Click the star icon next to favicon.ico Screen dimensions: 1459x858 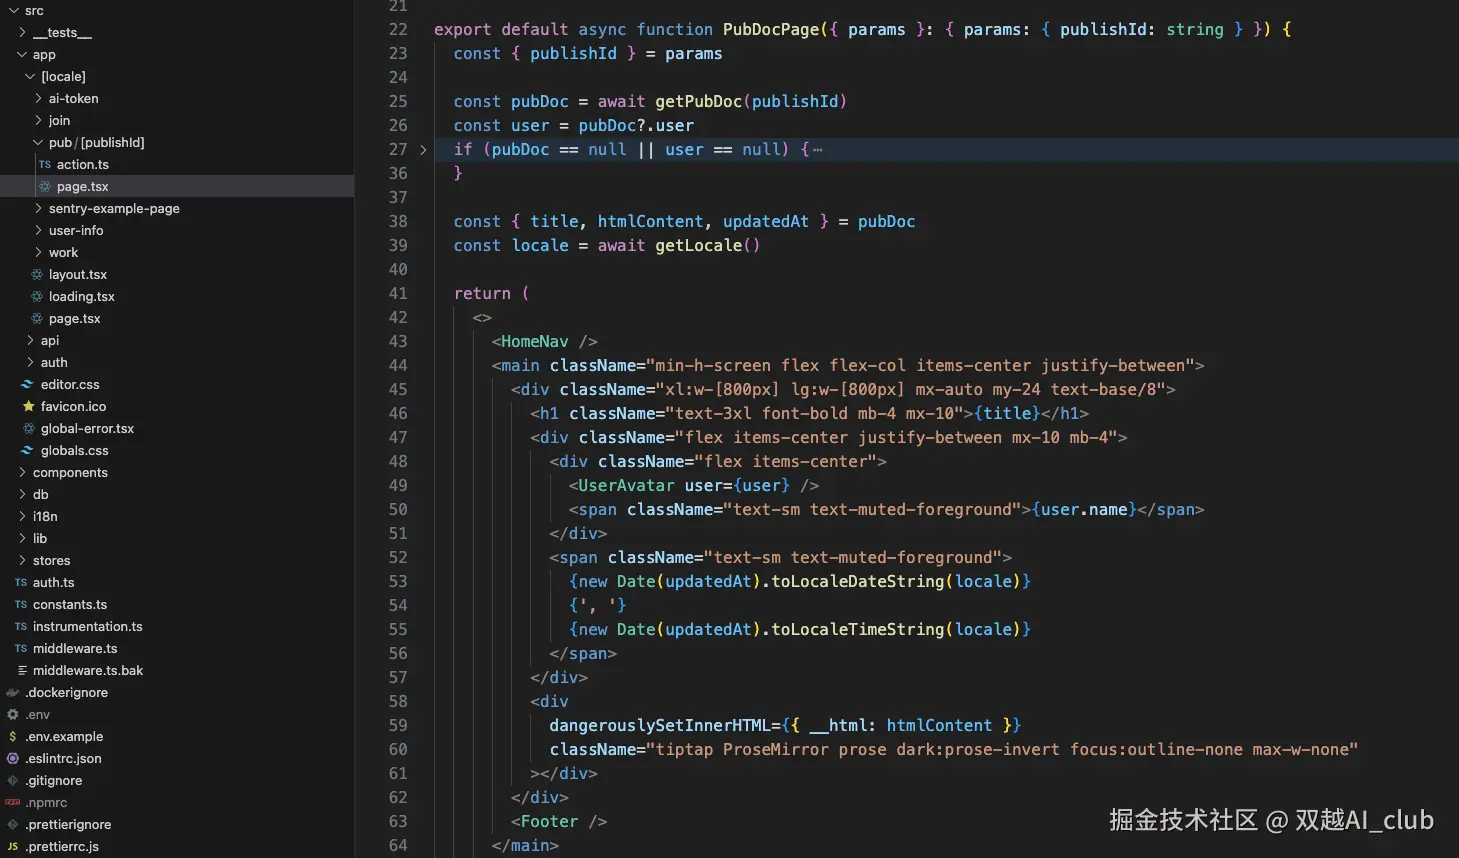click(x=28, y=407)
